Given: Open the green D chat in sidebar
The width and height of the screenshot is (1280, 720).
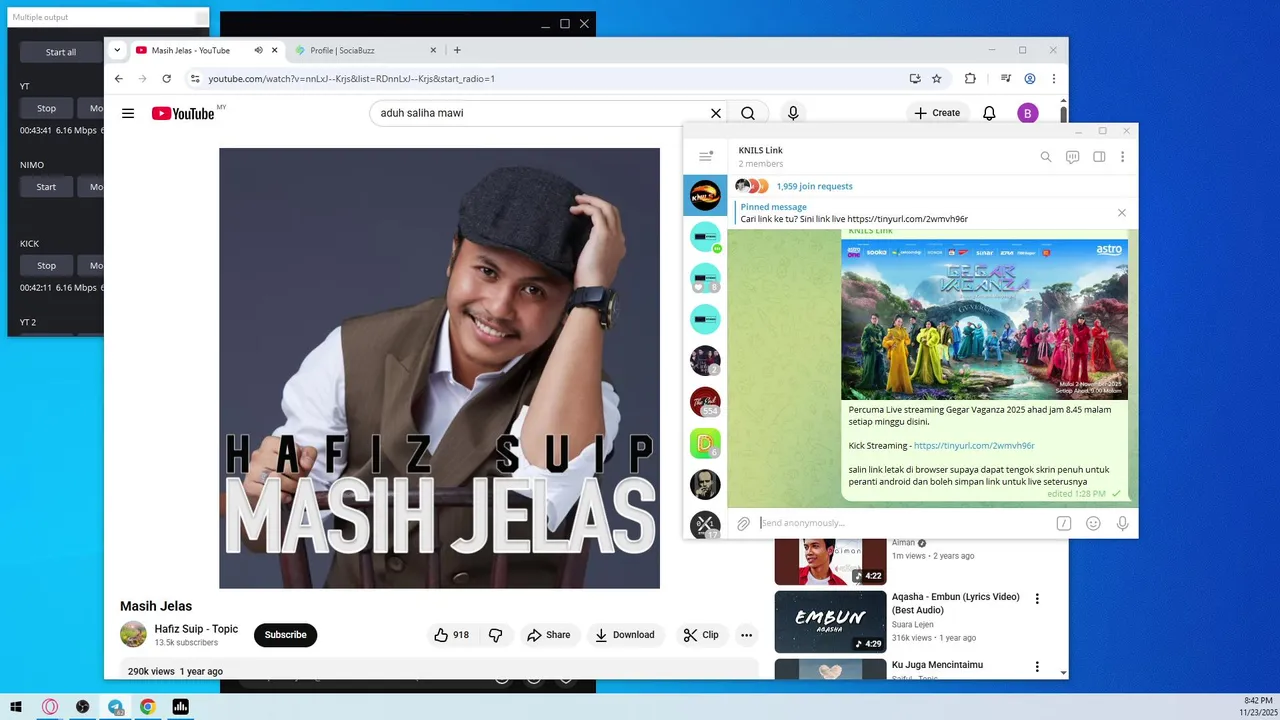Looking at the screenshot, I should (x=705, y=443).
